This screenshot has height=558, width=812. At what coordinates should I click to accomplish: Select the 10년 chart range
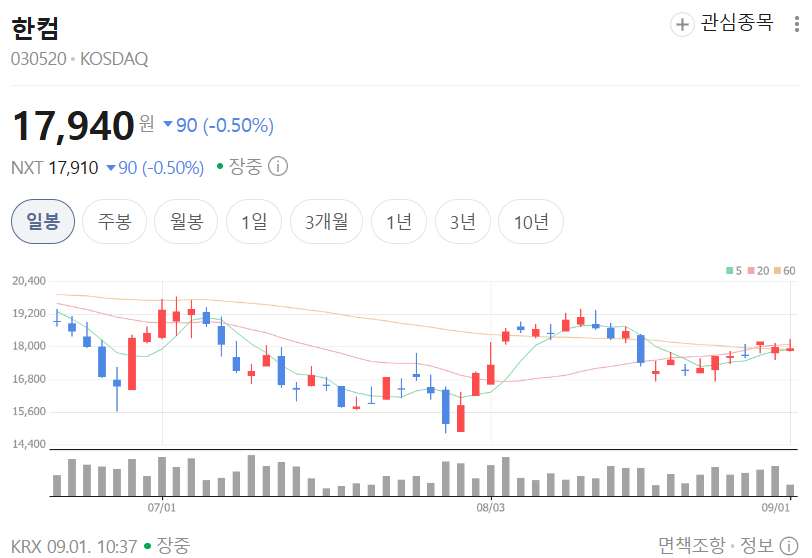click(x=531, y=222)
